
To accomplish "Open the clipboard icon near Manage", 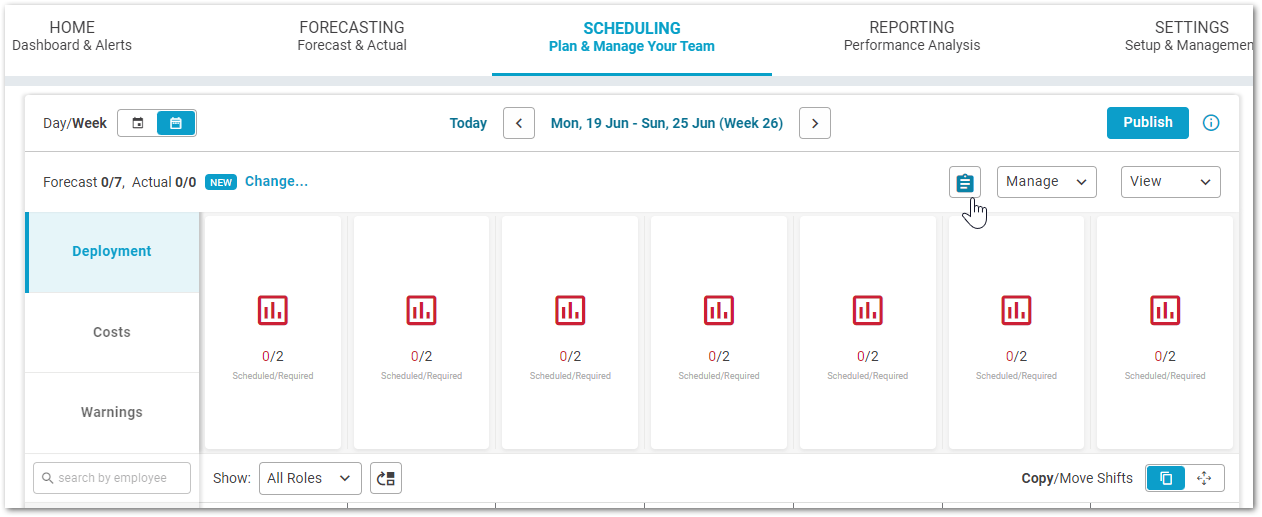I will click(965, 182).
